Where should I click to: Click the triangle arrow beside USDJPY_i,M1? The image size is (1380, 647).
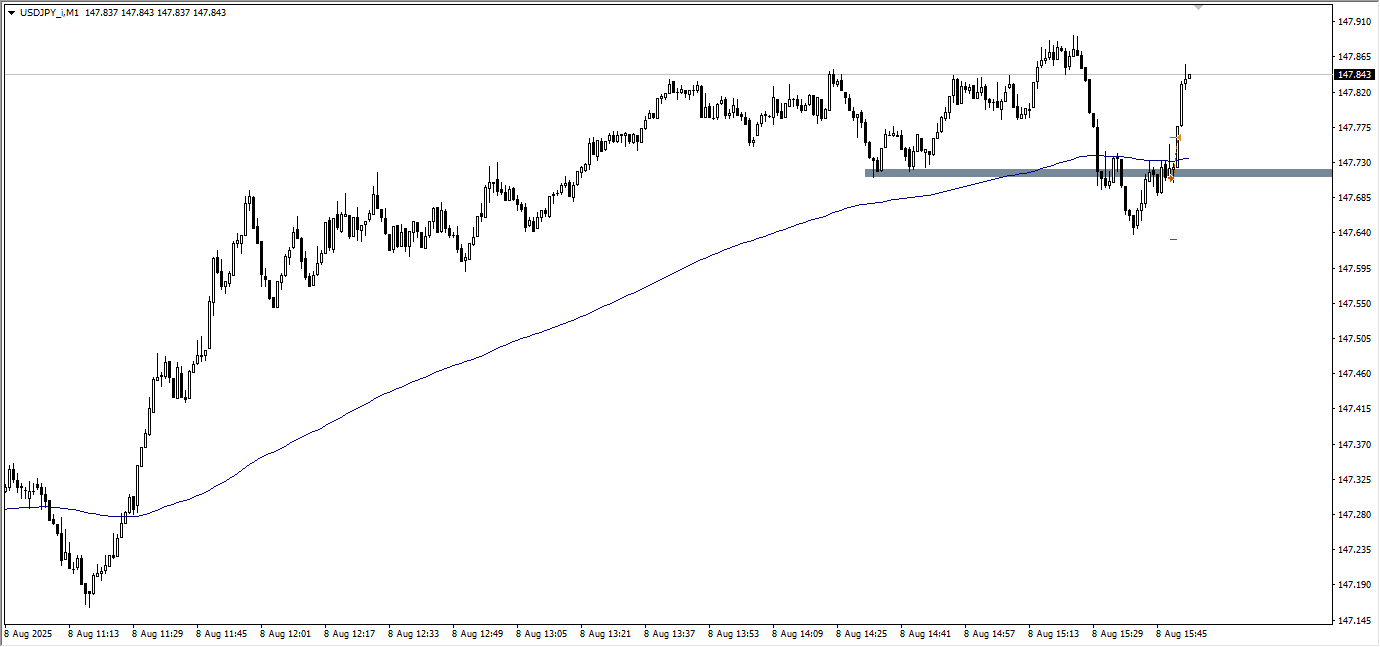pyautogui.click(x=11, y=13)
